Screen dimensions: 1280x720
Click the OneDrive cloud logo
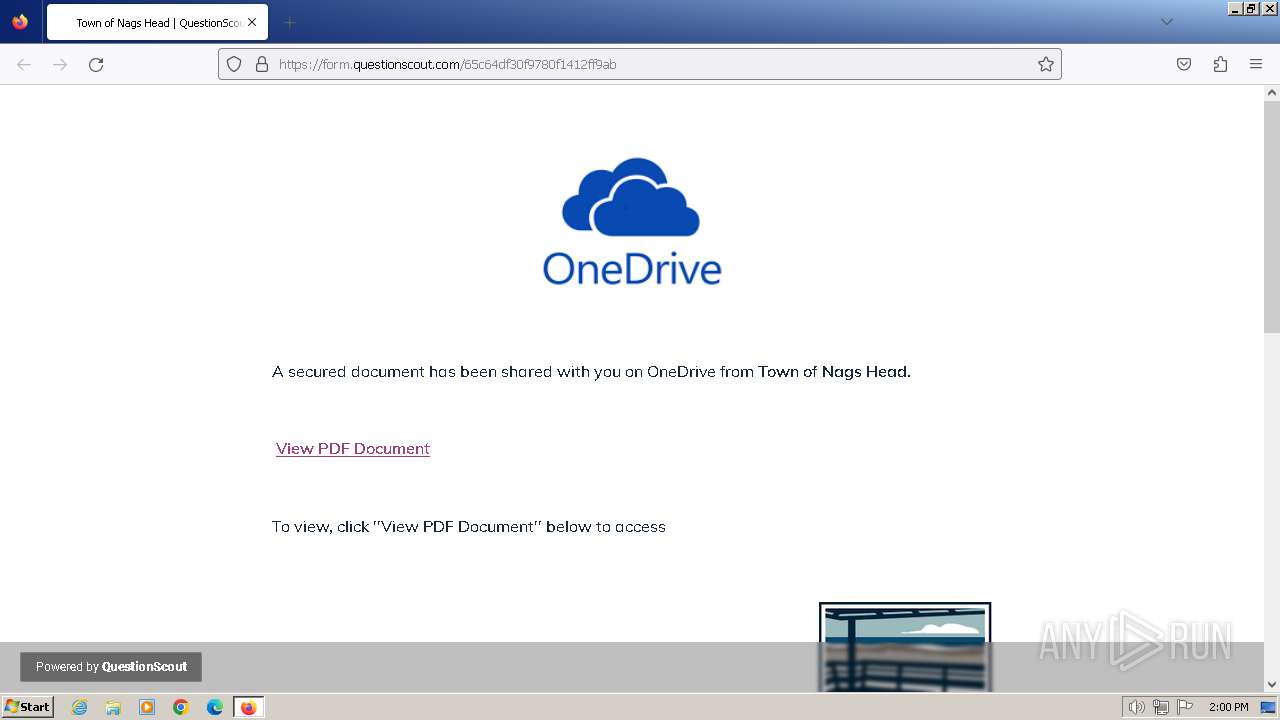click(x=631, y=221)
